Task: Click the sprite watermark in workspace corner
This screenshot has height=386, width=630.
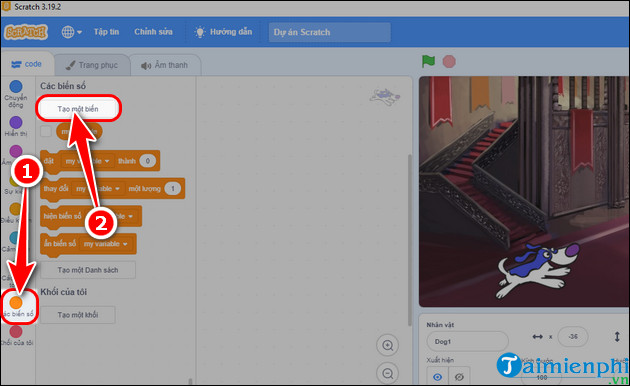Action: [x=385, y=97]
